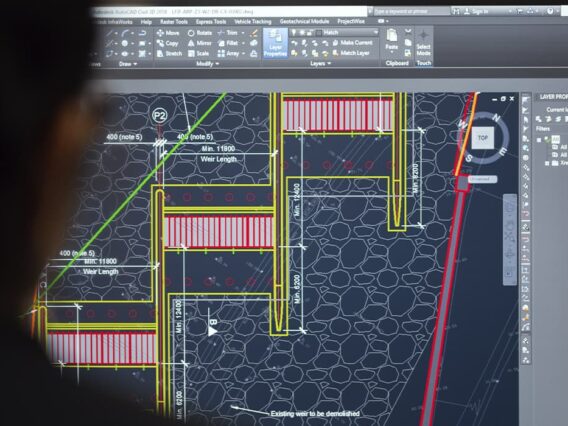
Task: Click the Hatch layer color swatch
Action: click(319, 33)
